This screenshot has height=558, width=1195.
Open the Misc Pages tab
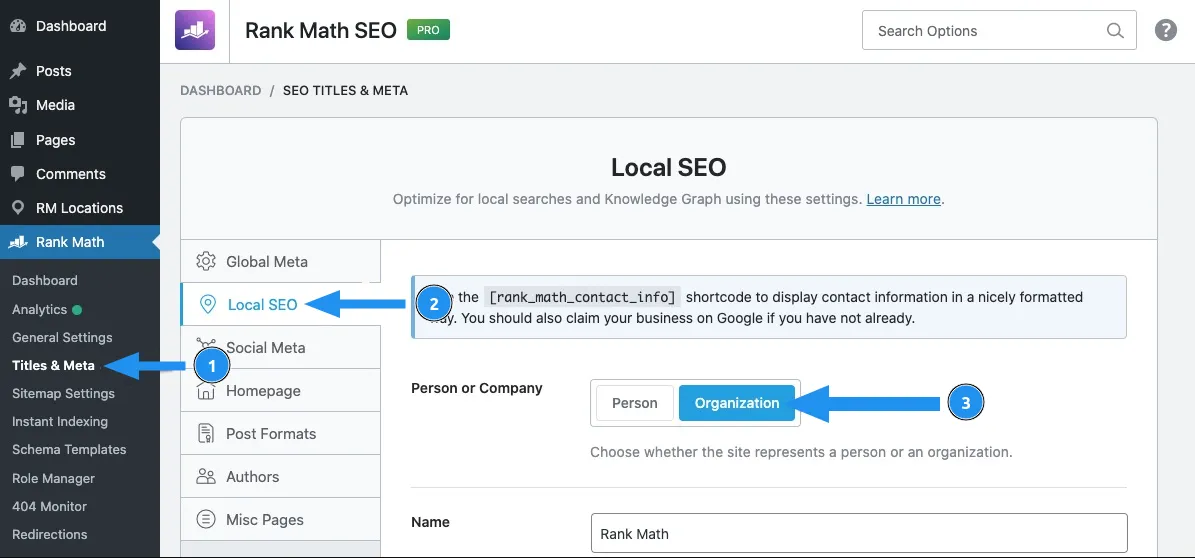(x=280, y=520)
